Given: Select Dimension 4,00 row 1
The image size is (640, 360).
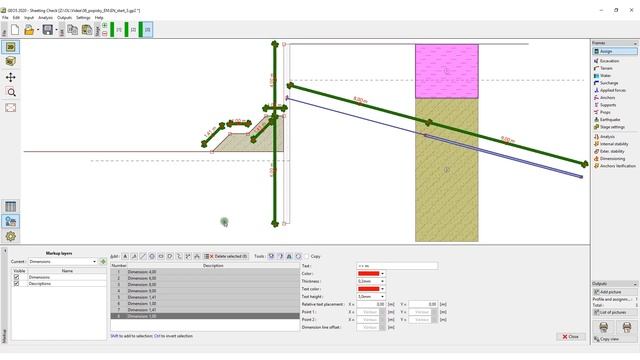Looking at the screenshot, I should (205, 272).
